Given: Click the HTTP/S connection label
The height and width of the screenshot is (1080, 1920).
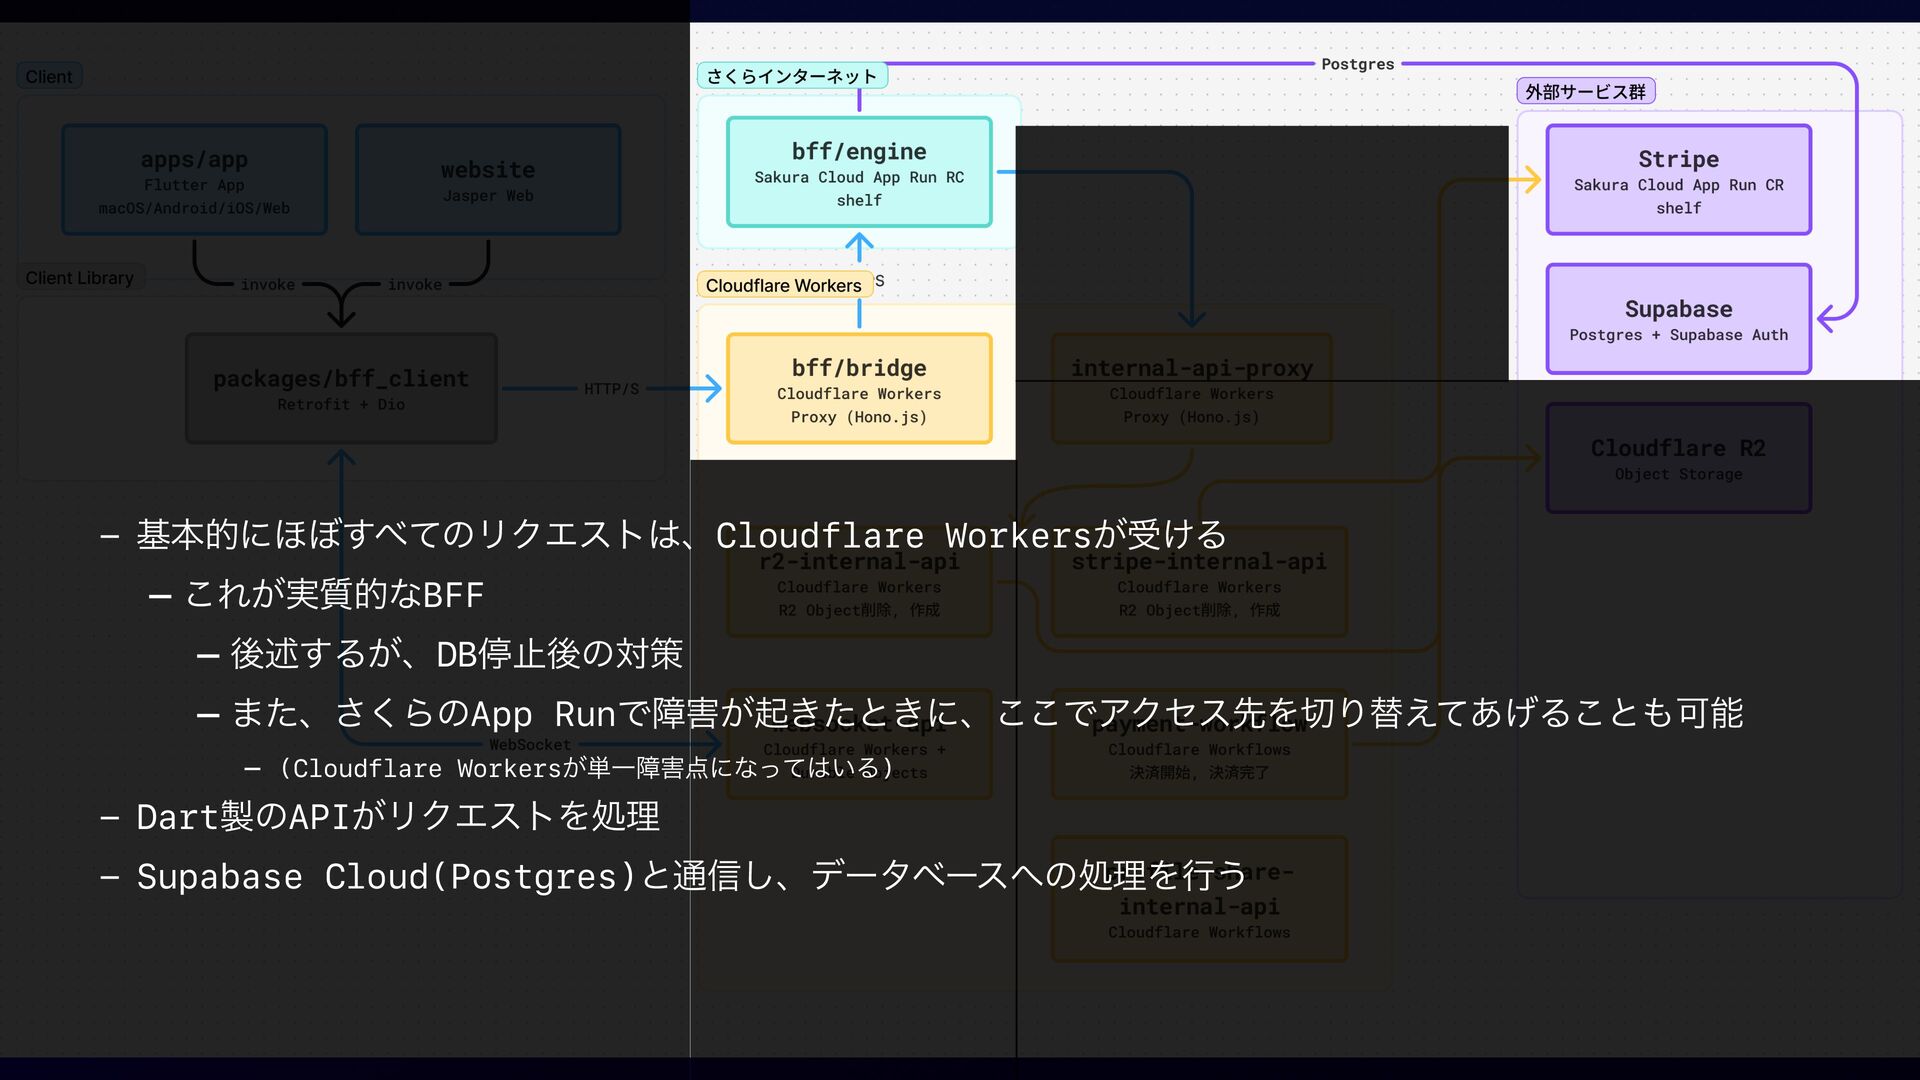Looking at the screenshot, I should tap(611, 388).
